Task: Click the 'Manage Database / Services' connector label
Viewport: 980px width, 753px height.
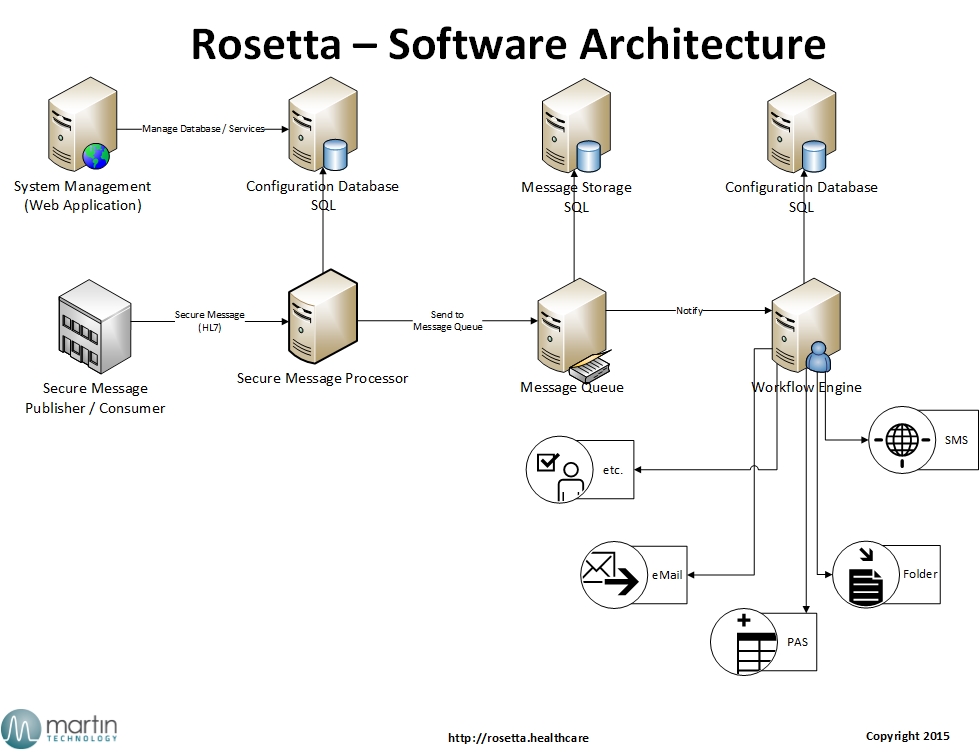Action: [203, 129]
